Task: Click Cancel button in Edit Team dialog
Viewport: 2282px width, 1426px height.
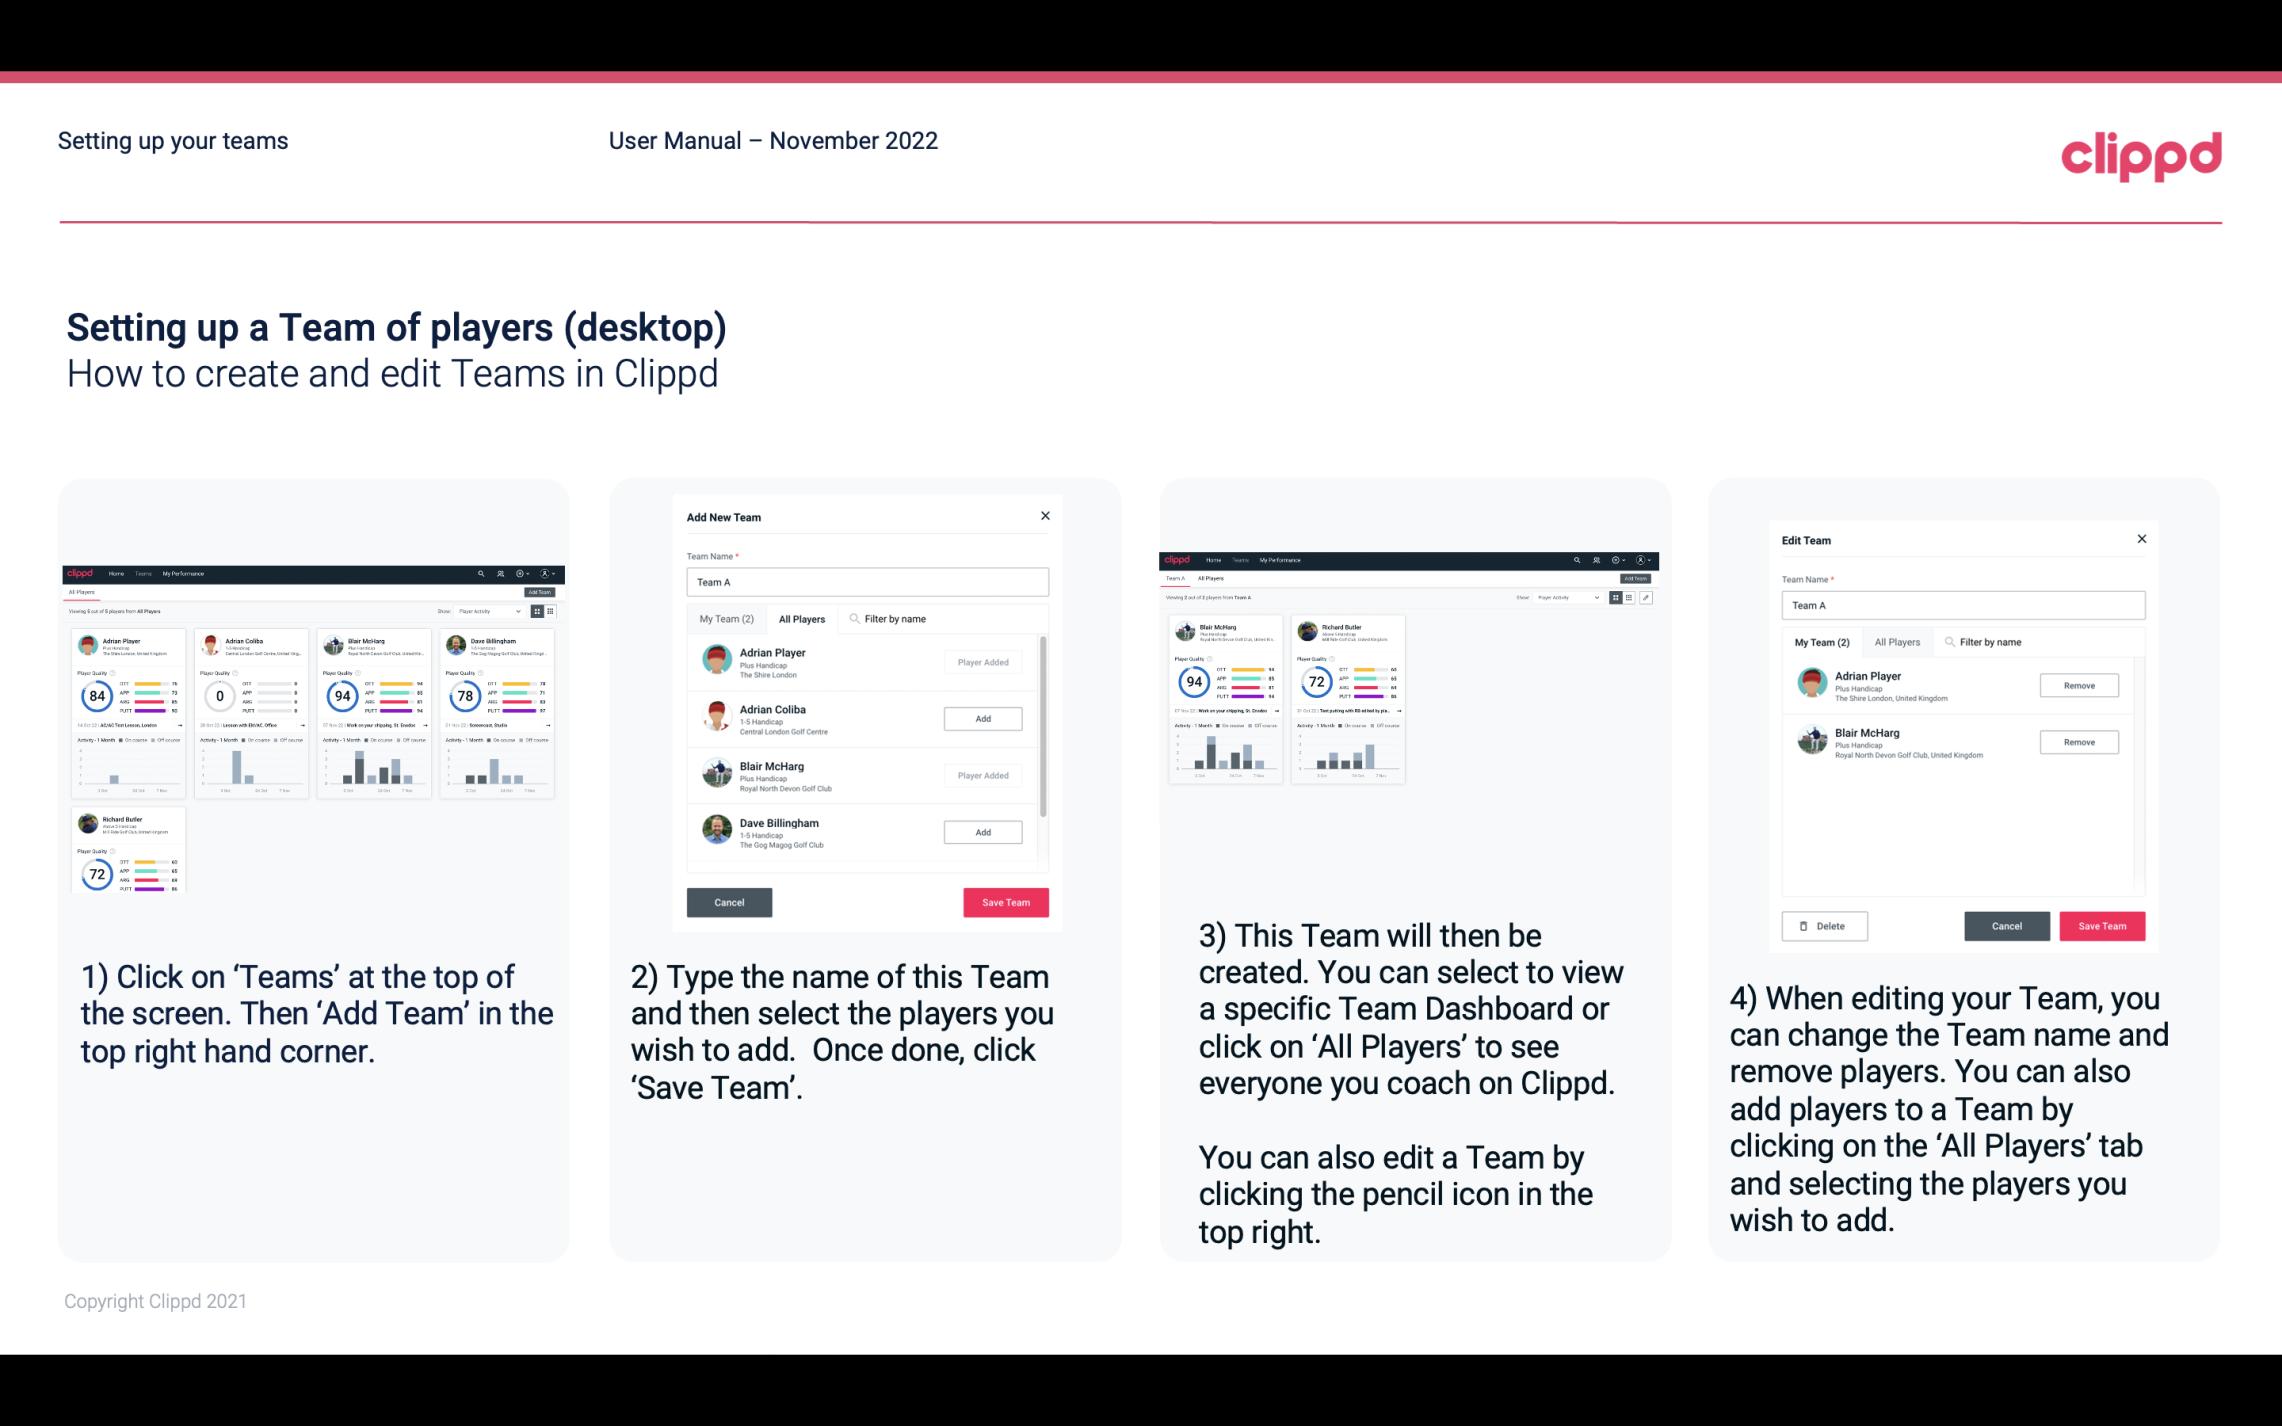Action: coord(2006,925)
